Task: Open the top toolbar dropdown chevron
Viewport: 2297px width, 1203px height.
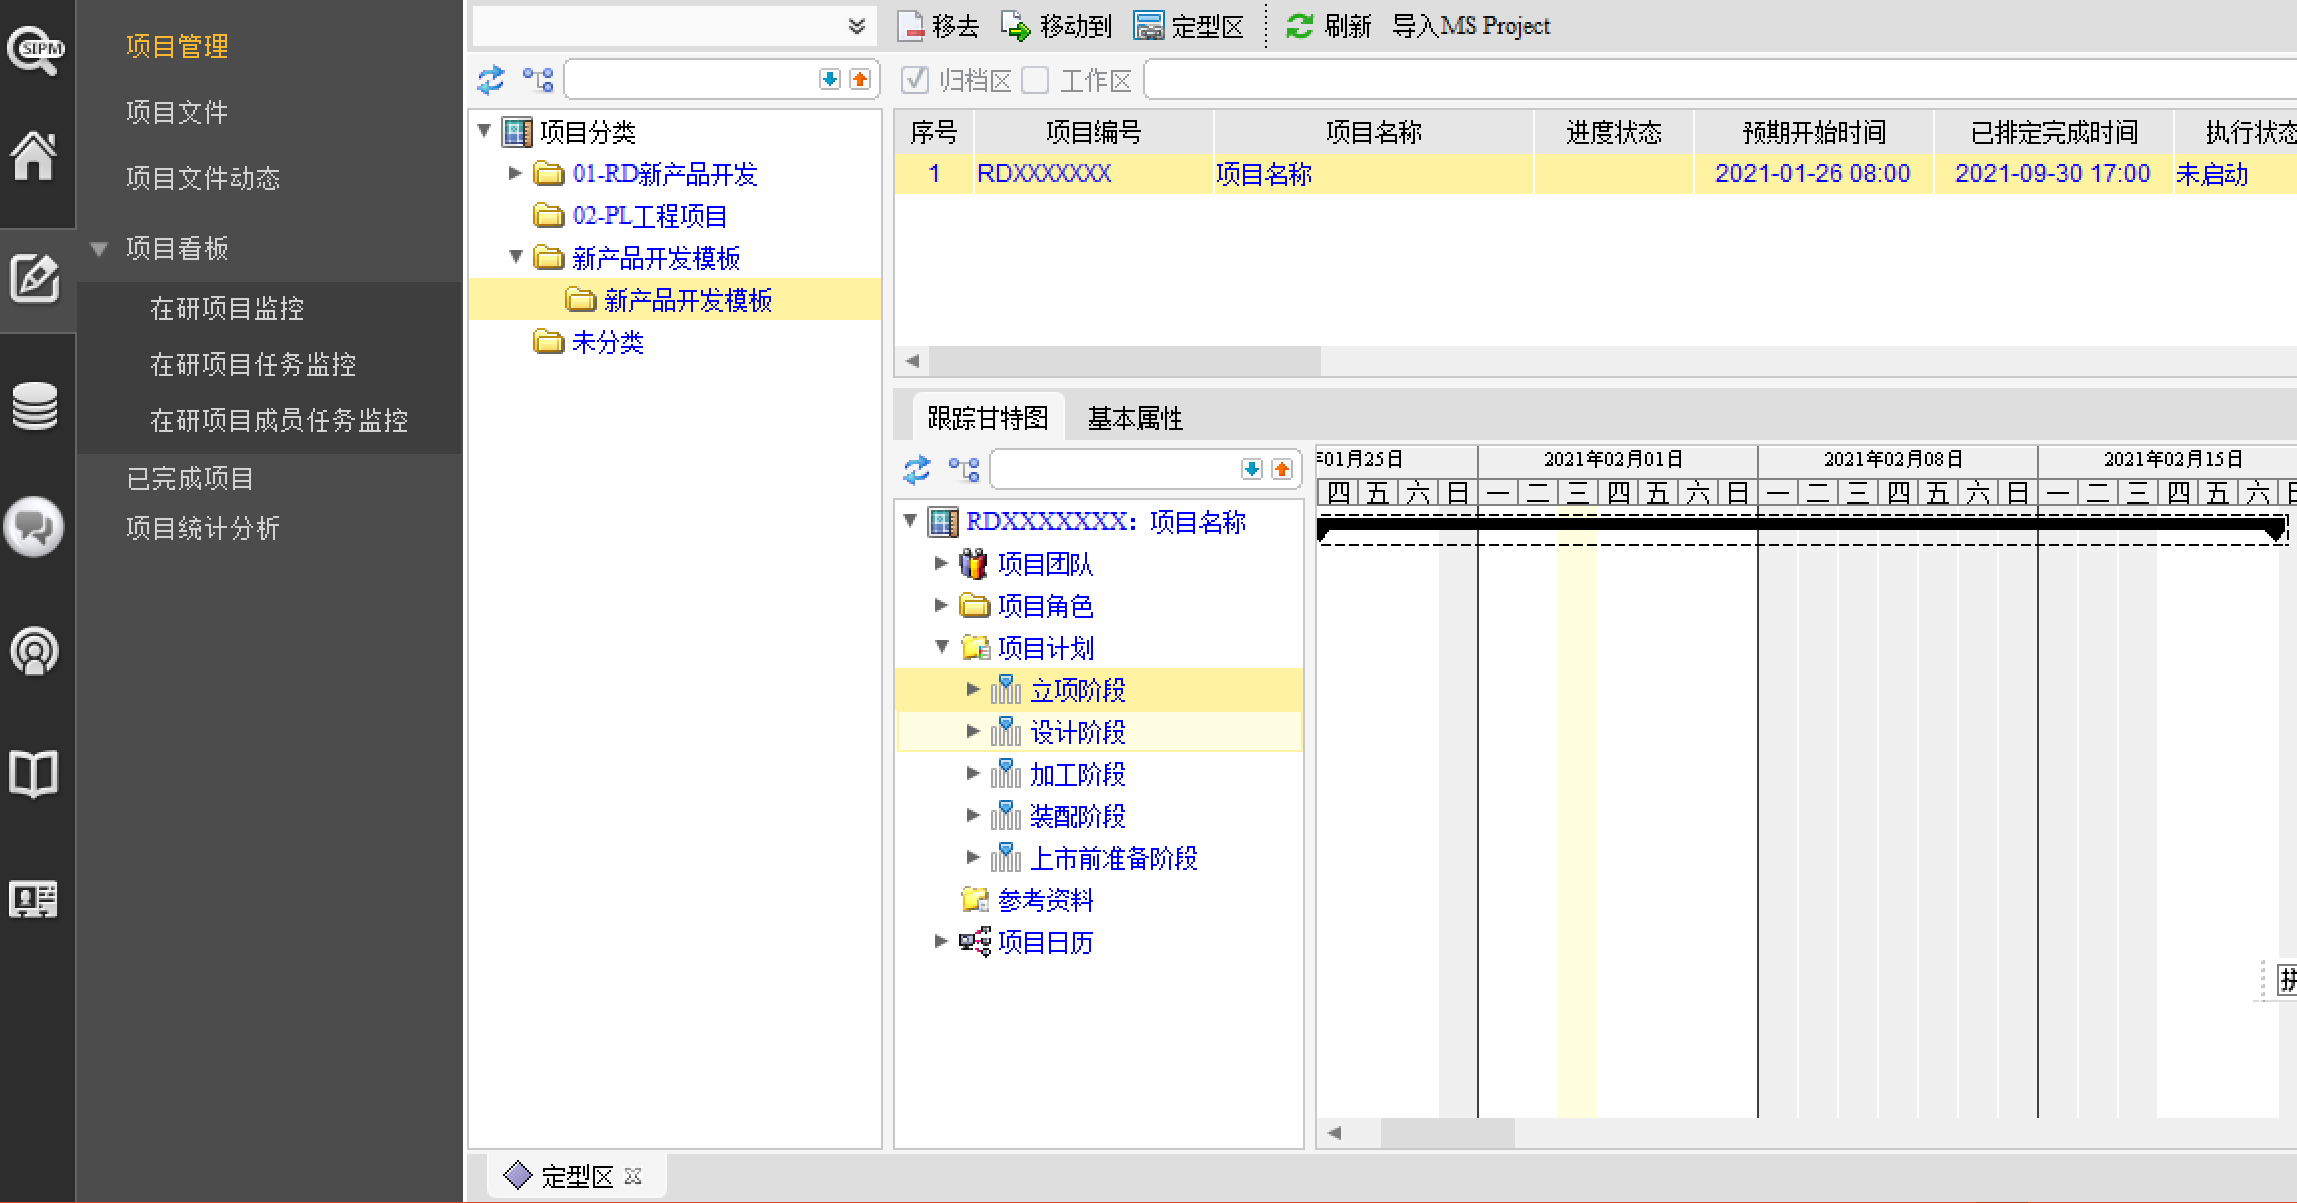Action: pos(857,26)
